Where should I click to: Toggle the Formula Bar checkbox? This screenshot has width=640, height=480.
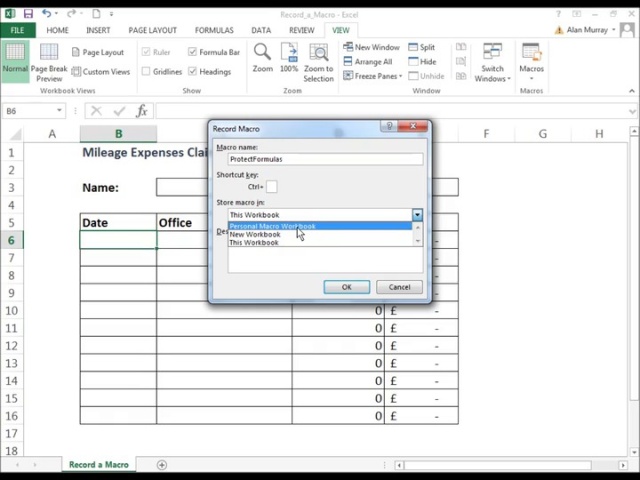pos(192,52)
